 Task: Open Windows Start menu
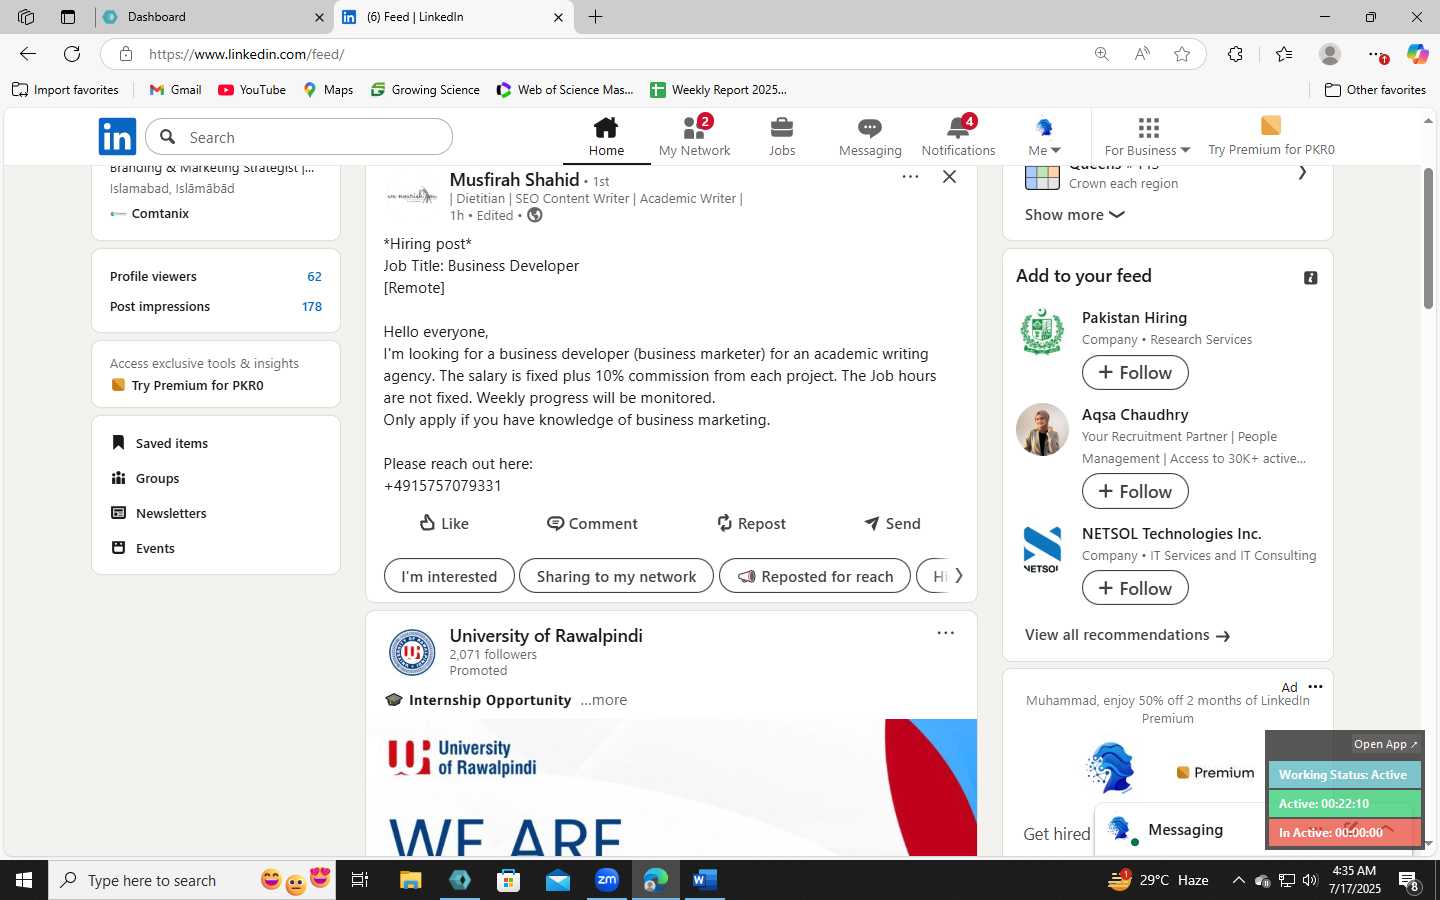(x=24, y=880)
